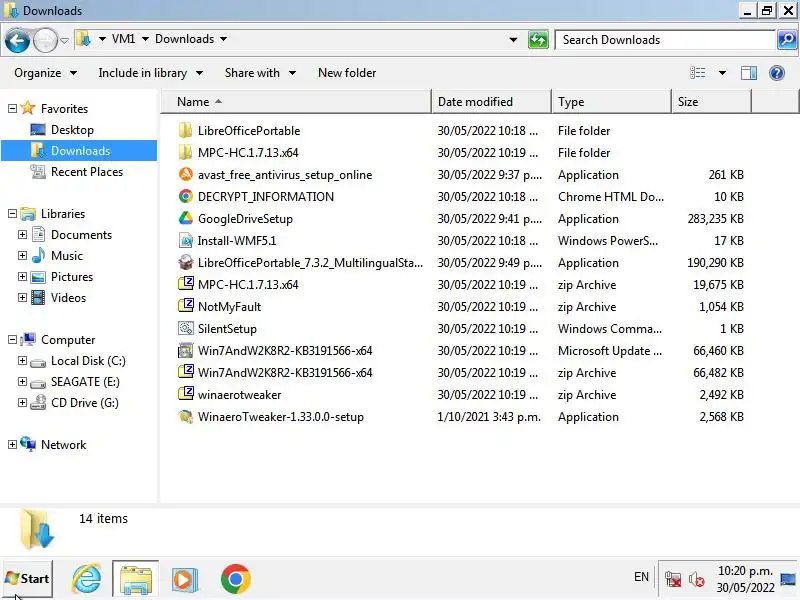Expand the Music library node
Screen dimensions: 800x600
coord(22,255)
